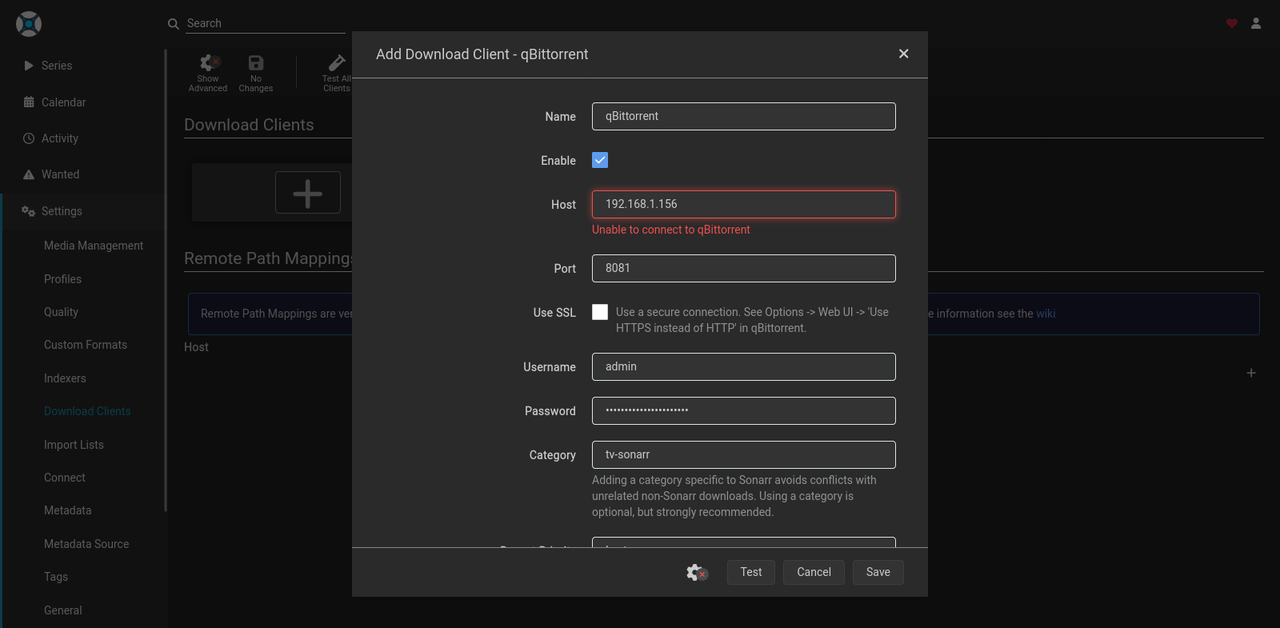Go to Connect settings
The image size is (1280, 628).
click(x=65, y=478)
